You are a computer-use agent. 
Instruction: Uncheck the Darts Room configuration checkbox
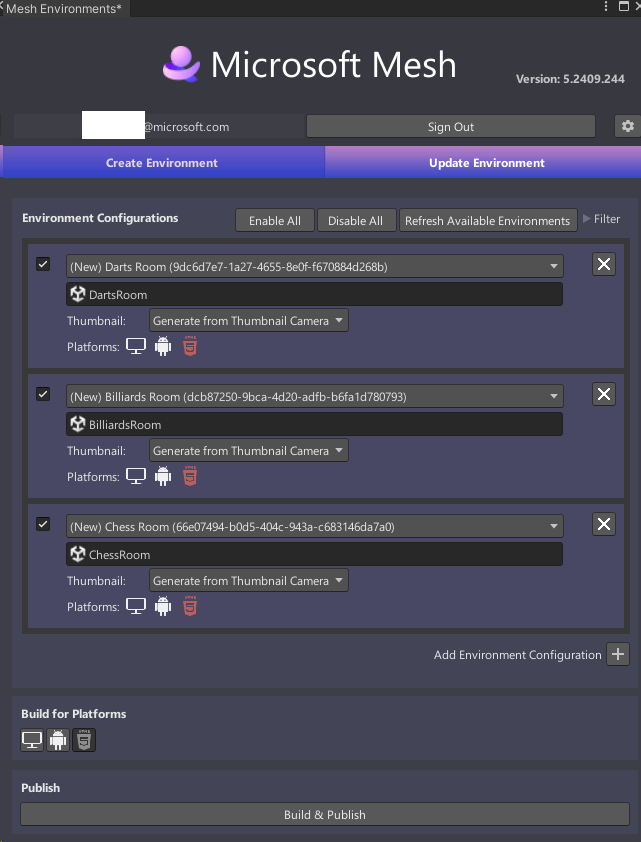pyautogui.click(x=43, y=264)
